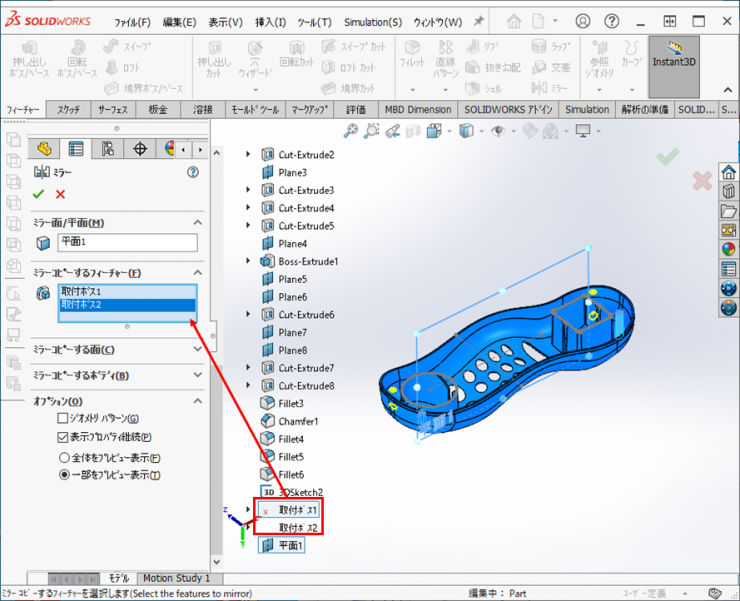
Task: Click the mirror help question mark icon
Action: (x=193, y=172)
